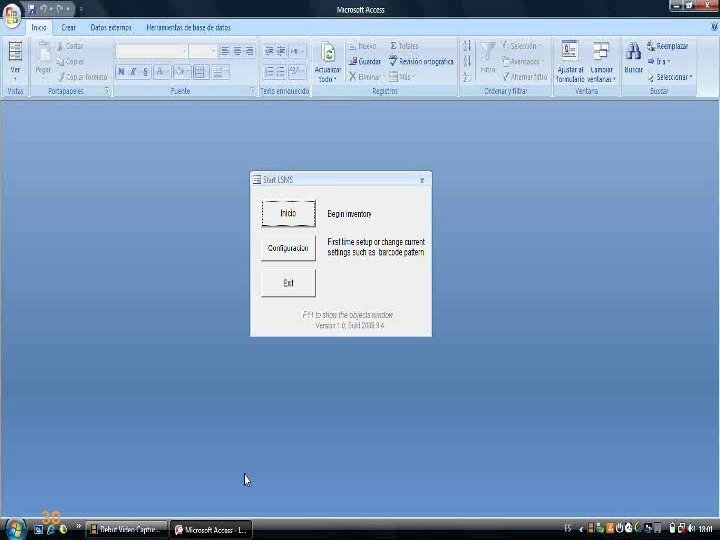Click the Reemplazar command
The width and height of the screenshot is (720, 540).
668,46
